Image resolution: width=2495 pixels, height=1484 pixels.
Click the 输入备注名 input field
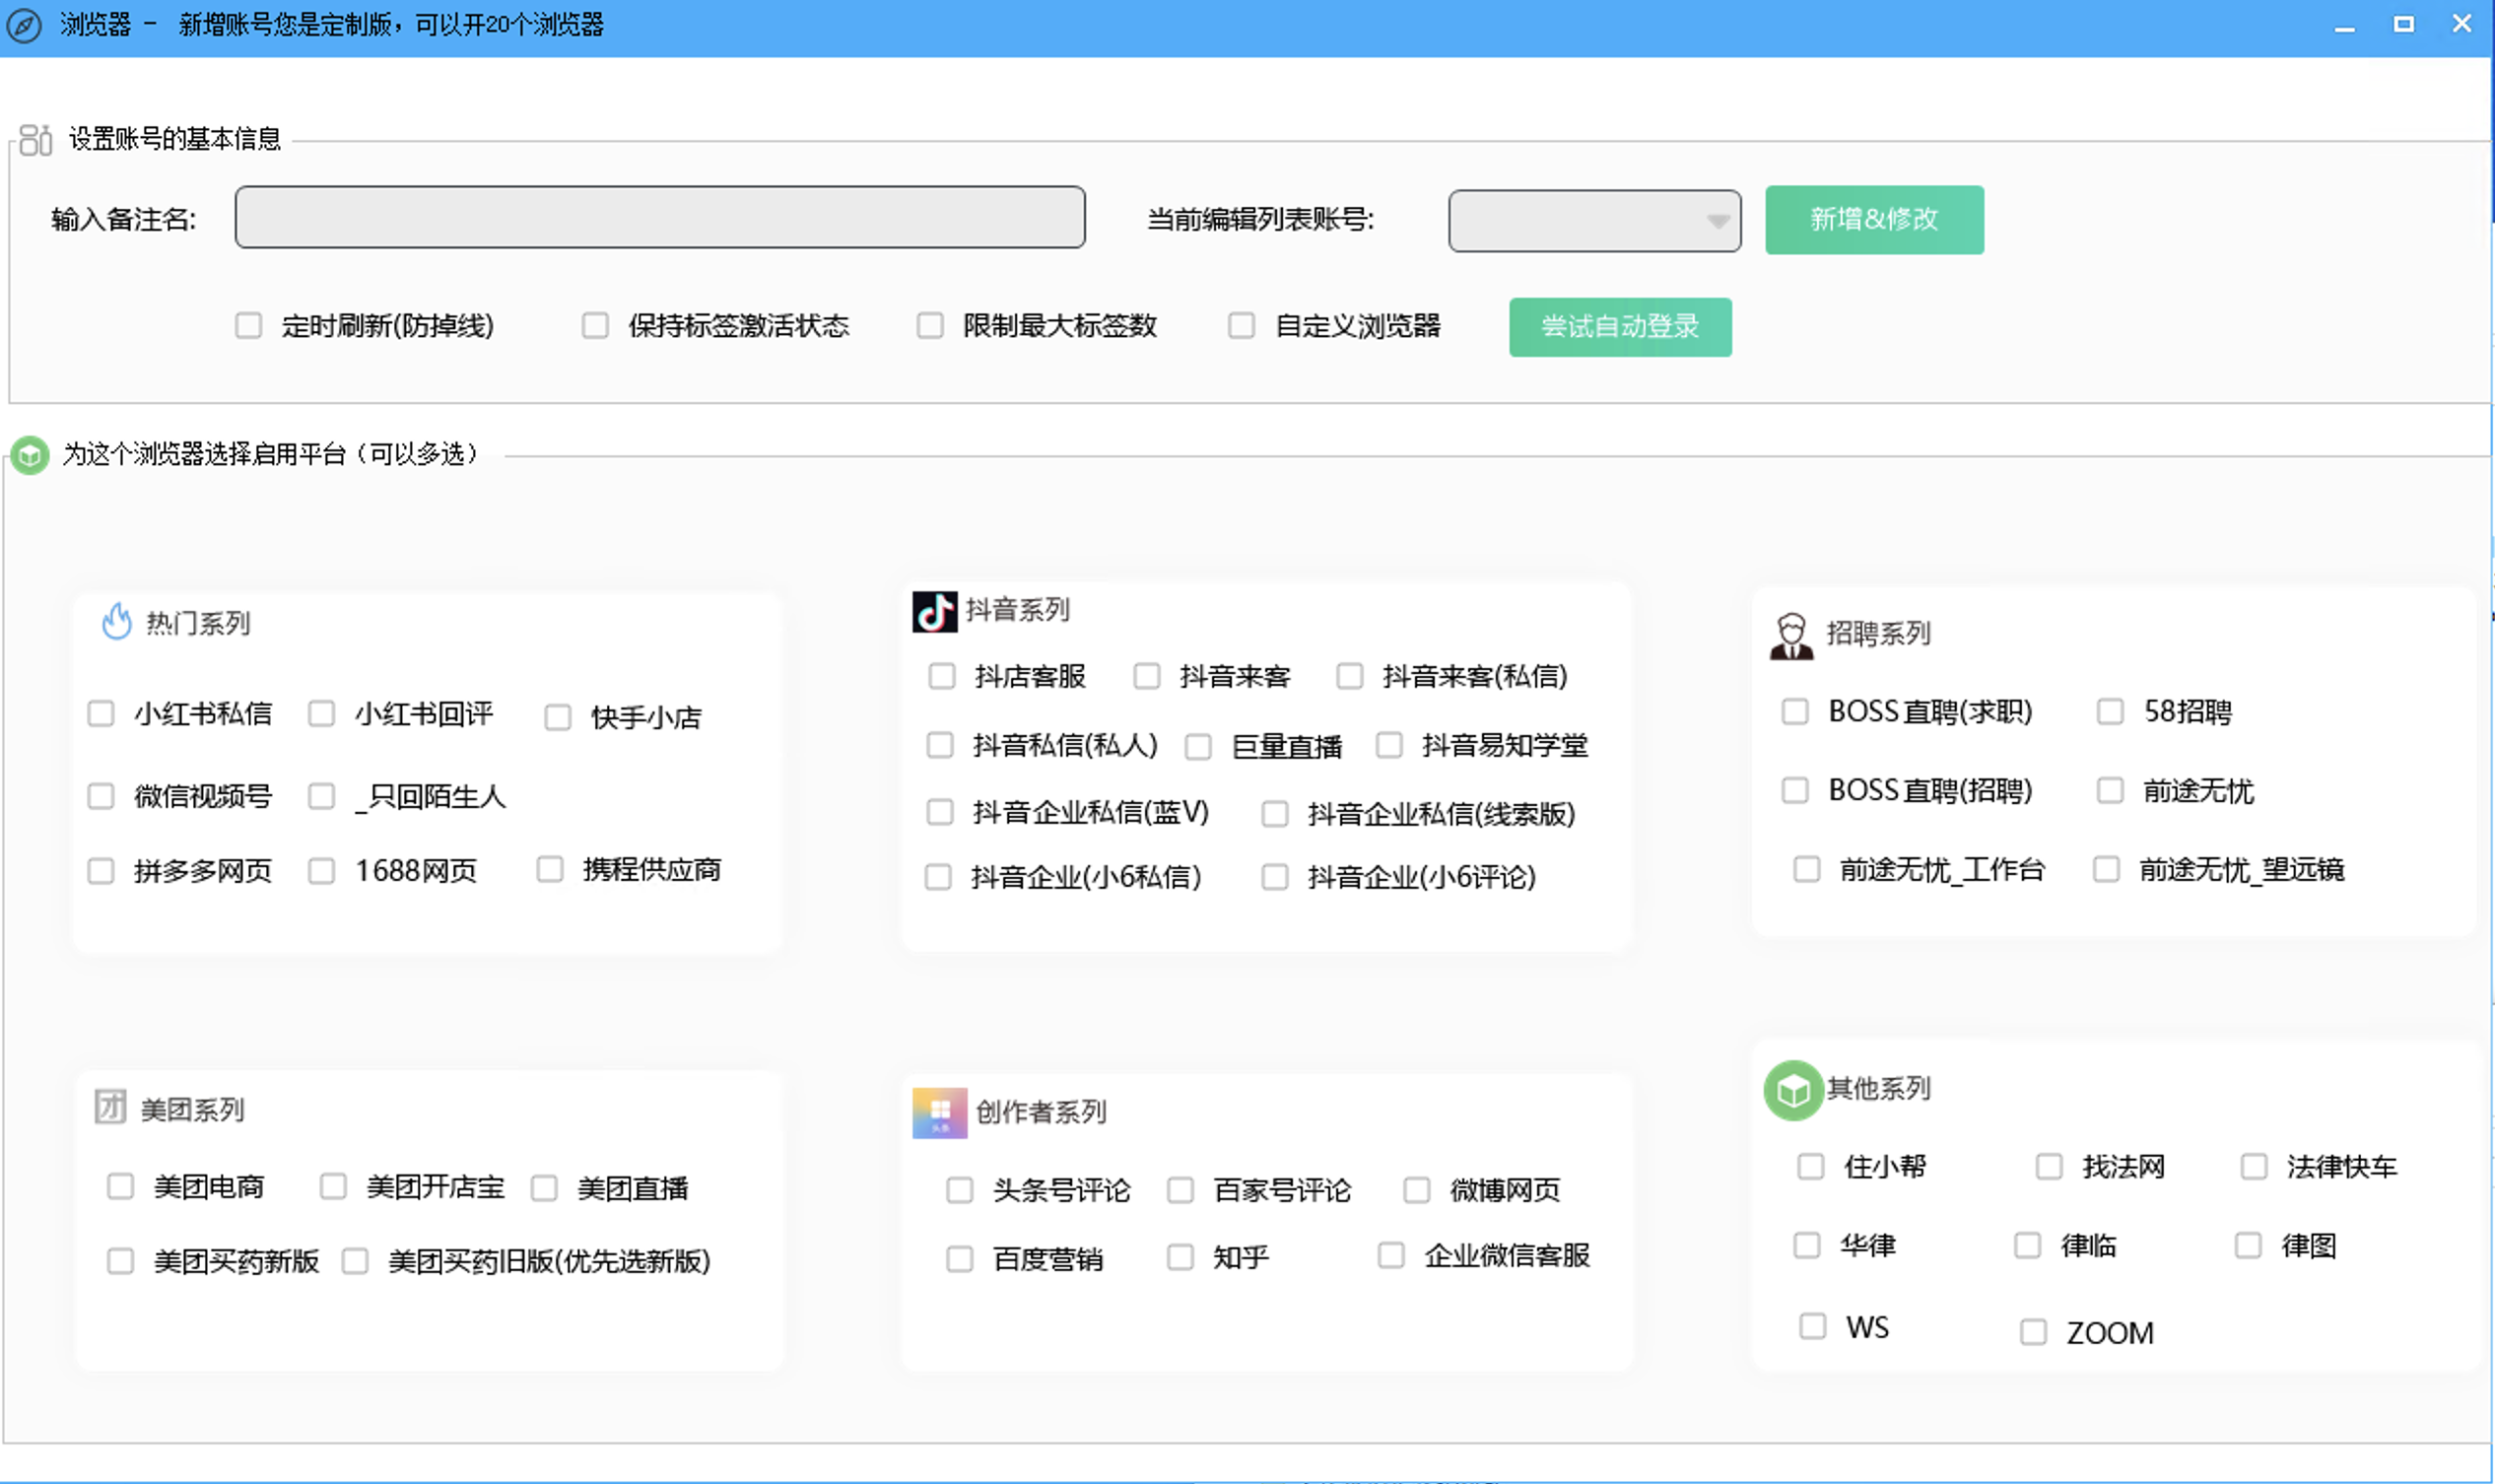[660, 217]
